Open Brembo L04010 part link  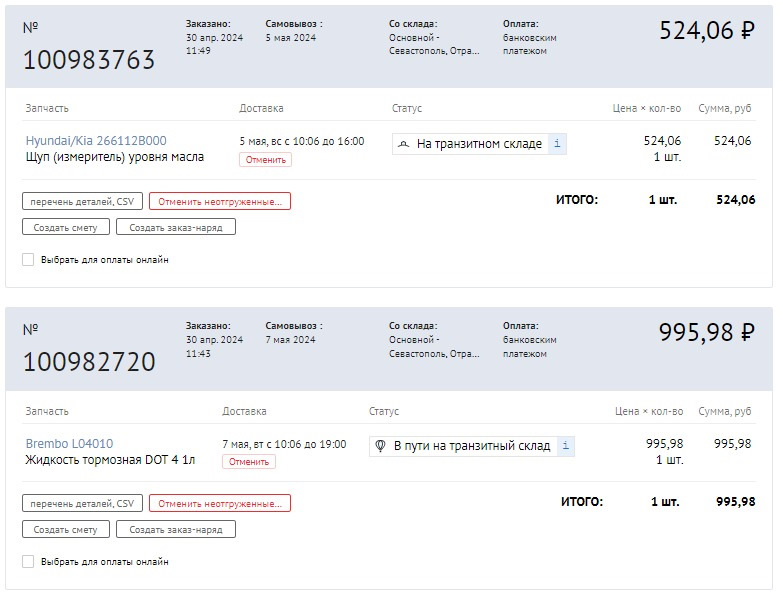click(x=69, y=443)
